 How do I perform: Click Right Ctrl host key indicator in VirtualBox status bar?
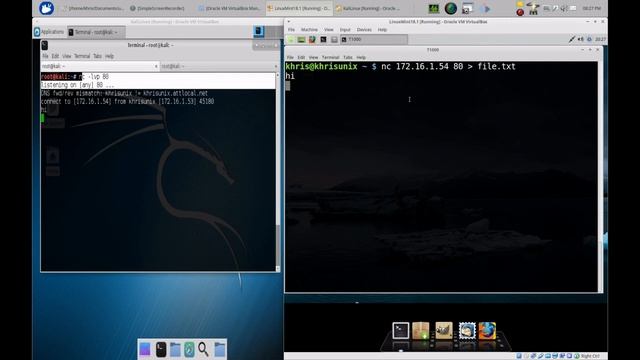tap(590, 356)
